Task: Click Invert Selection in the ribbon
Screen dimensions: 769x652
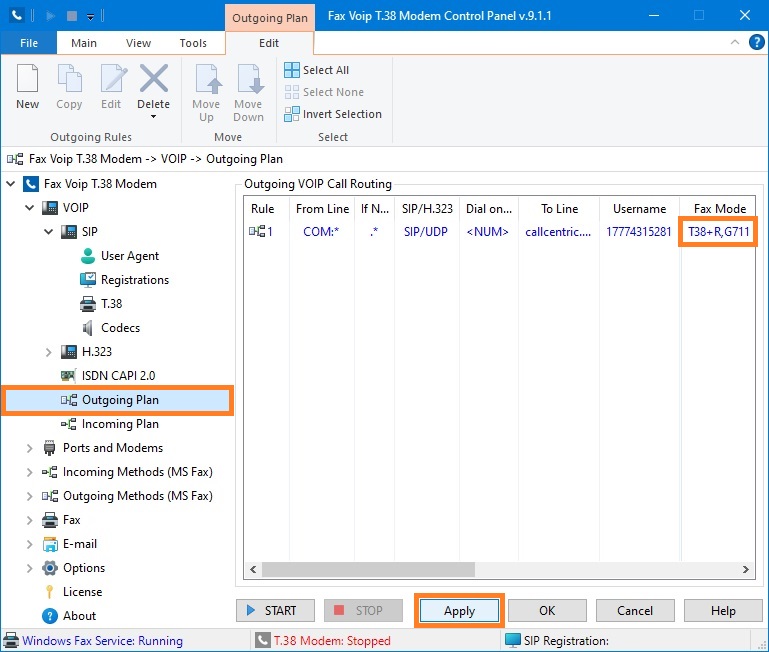Action: [x=333, y=114]
